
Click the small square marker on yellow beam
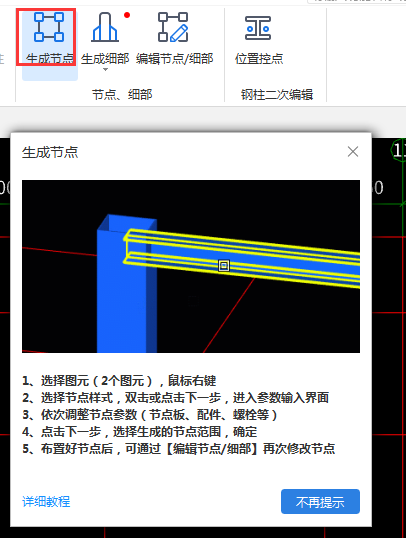tap(224, 266)
